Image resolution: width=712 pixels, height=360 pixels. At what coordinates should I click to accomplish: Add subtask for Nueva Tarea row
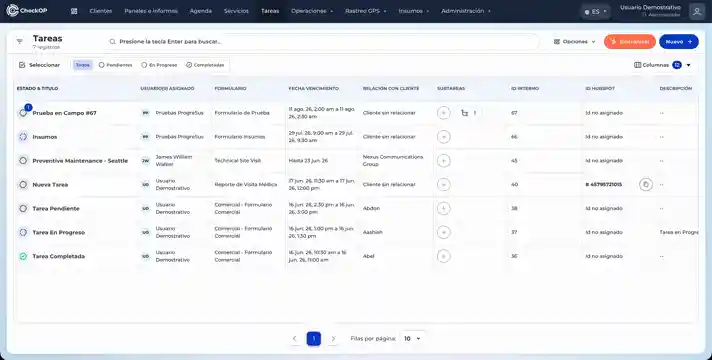coord(444,185)
